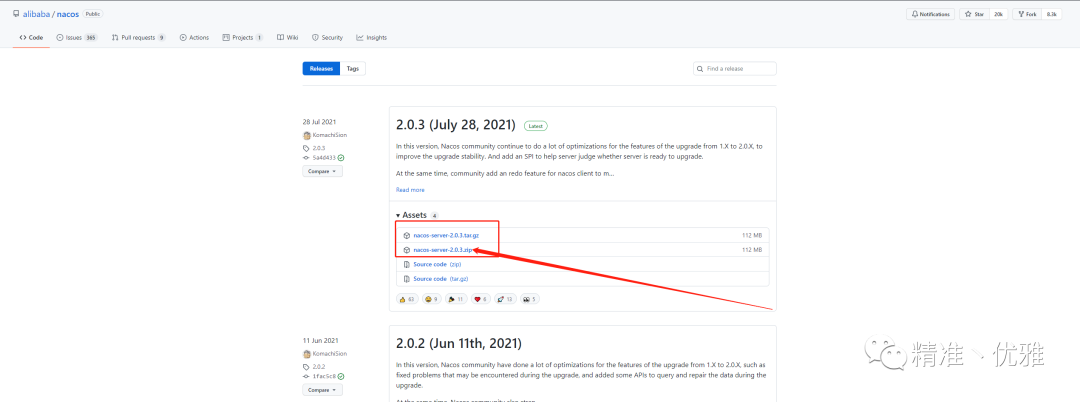
Task: Download Source code (tar.gz)
Action: 440,279
